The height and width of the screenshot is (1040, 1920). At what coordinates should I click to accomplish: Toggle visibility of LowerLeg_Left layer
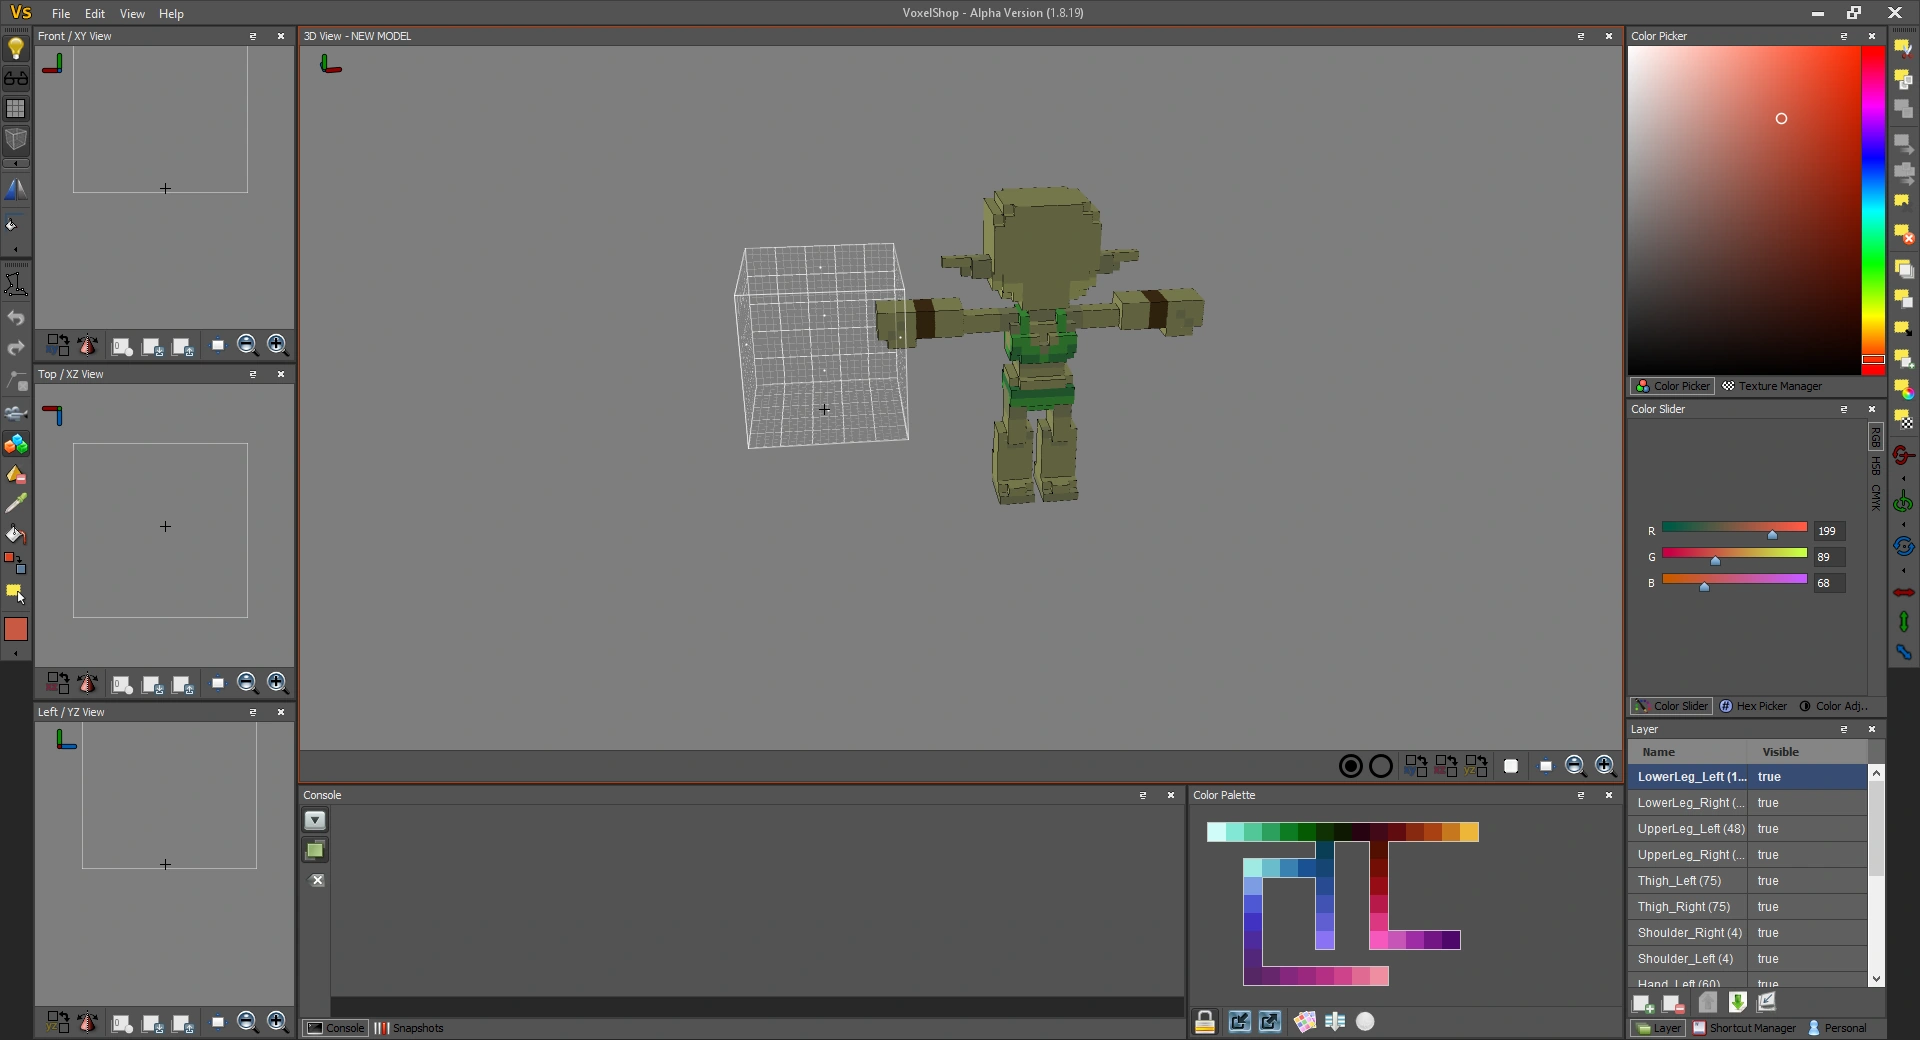tap(1808, 777)
